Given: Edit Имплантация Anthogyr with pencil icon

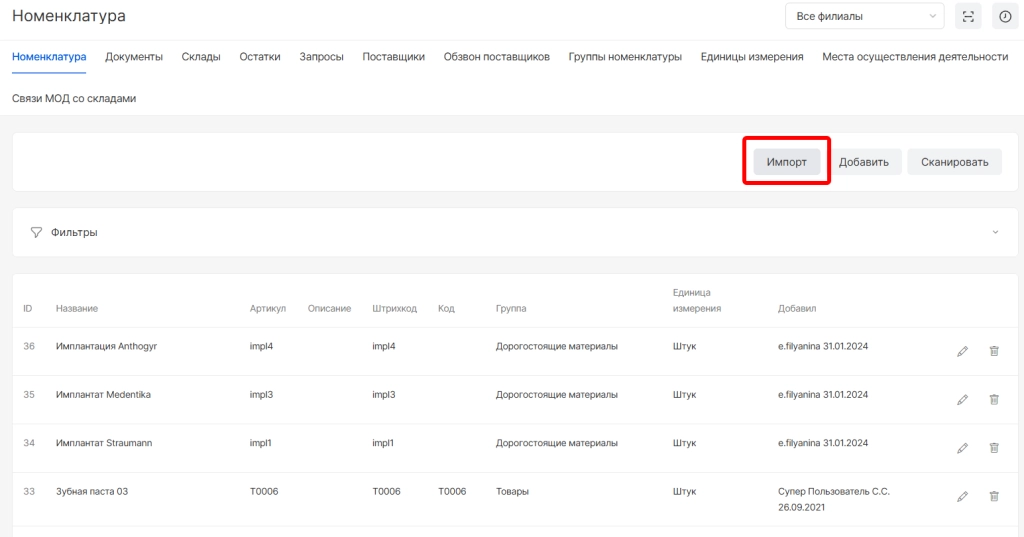Looking at the screenshot, I should (962, 351).
